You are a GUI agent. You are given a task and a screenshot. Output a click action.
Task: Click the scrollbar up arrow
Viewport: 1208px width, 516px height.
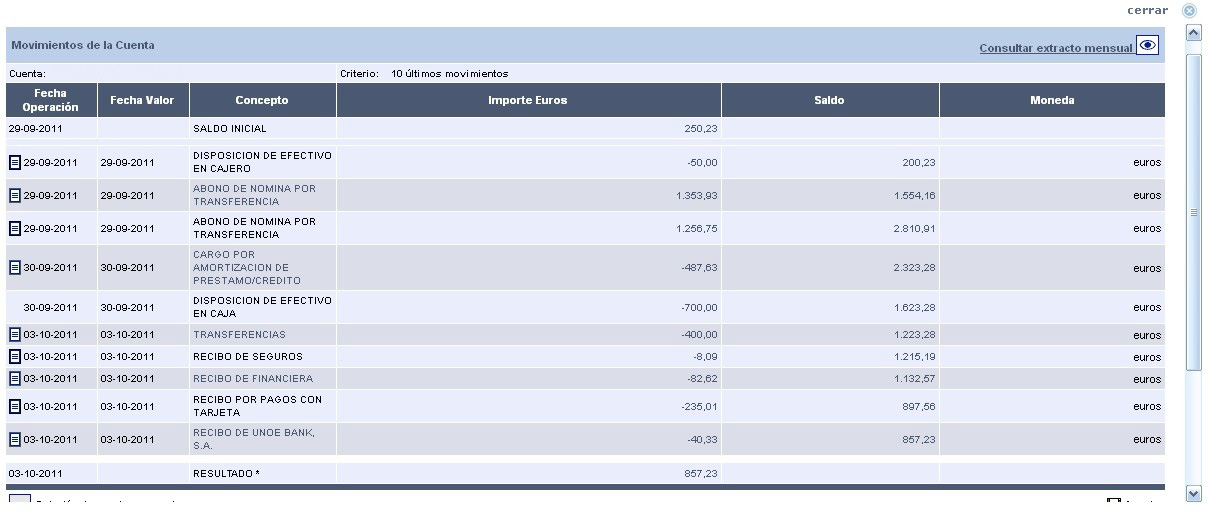1193,33
